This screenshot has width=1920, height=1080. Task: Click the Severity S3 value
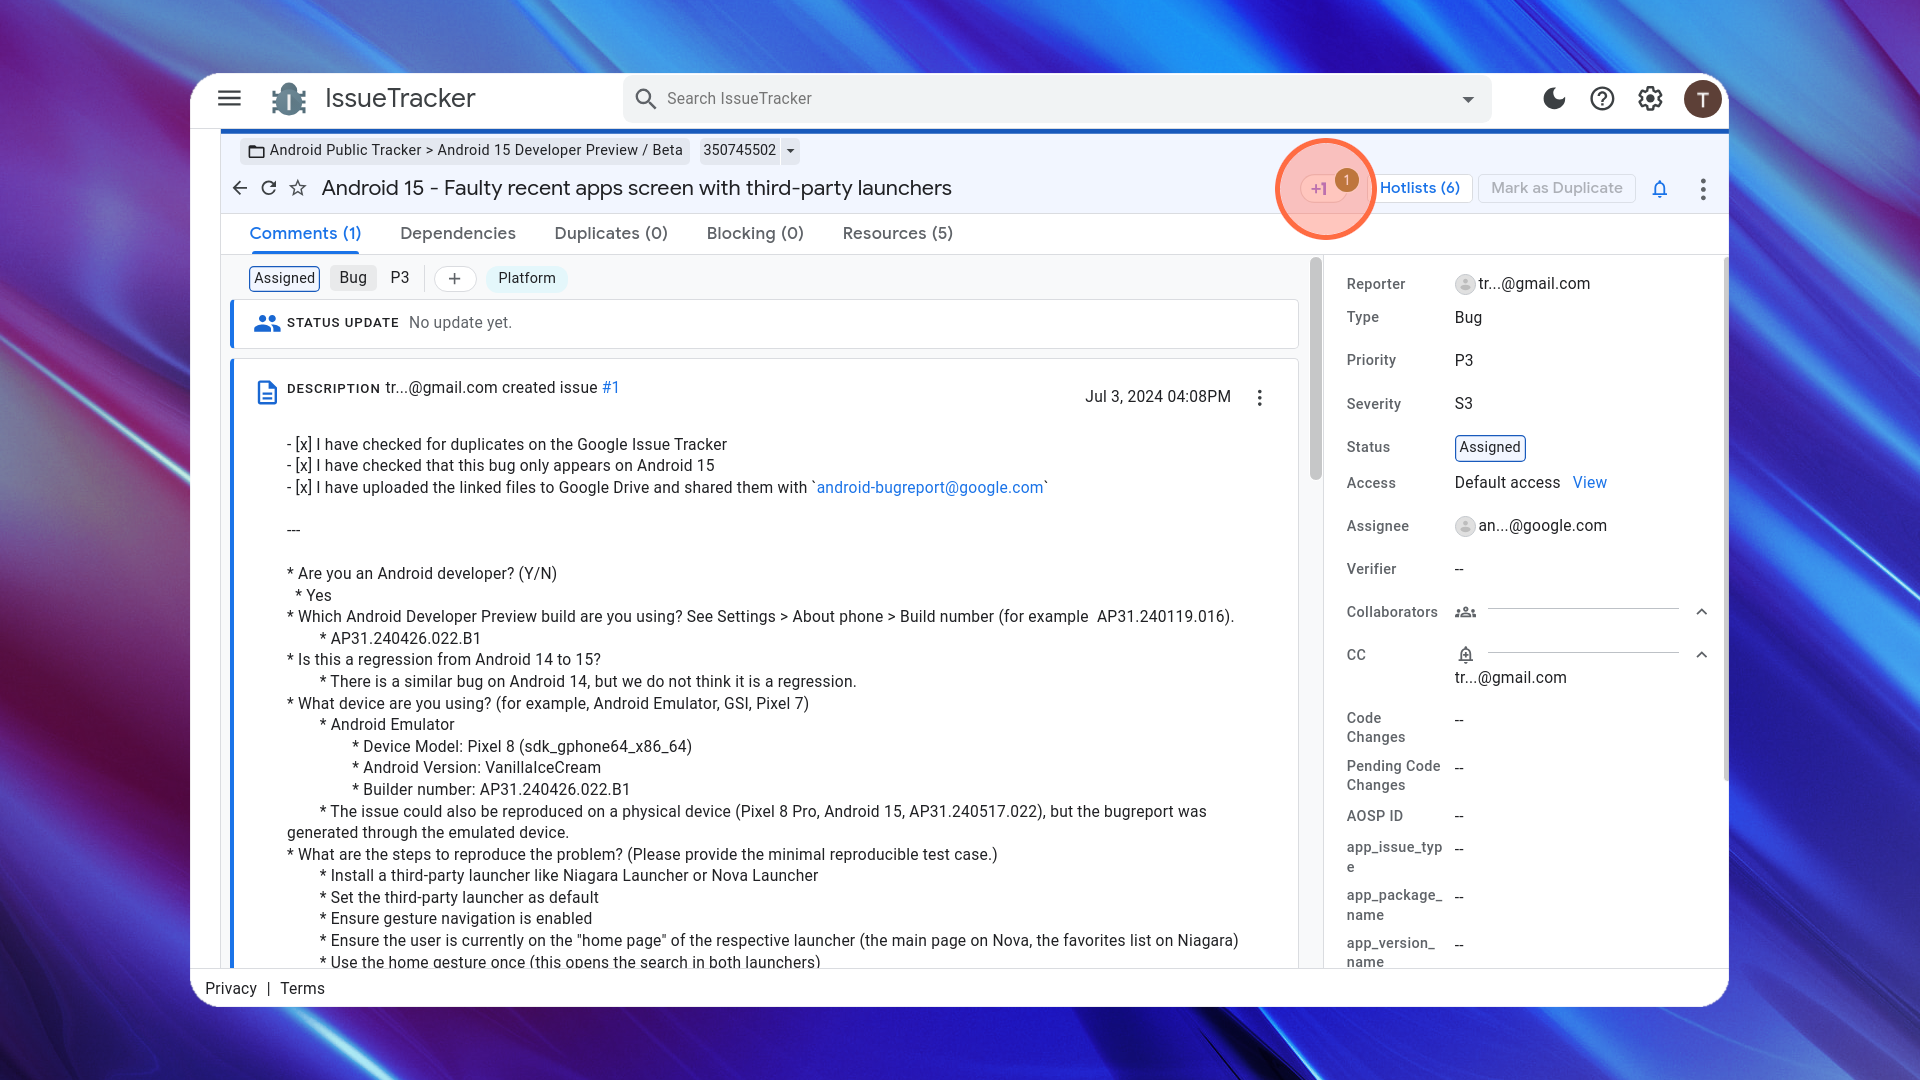coord(1464,404)
